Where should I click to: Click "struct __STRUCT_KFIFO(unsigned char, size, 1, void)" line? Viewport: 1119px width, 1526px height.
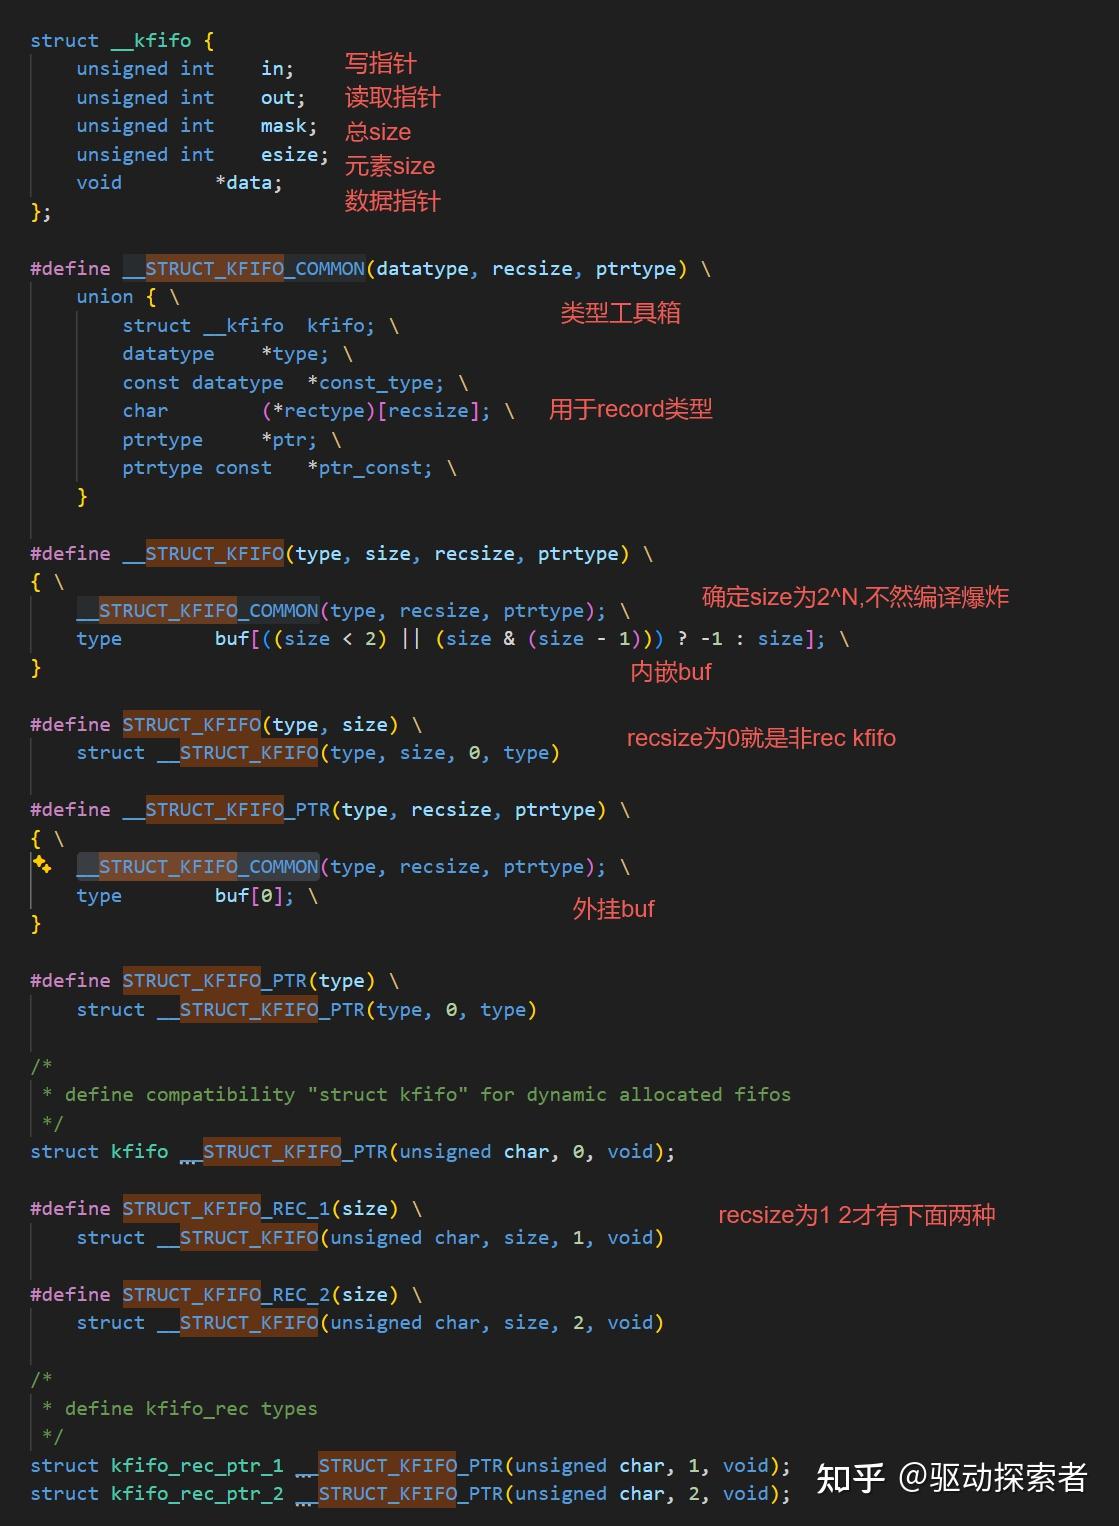pos(370,1238)
